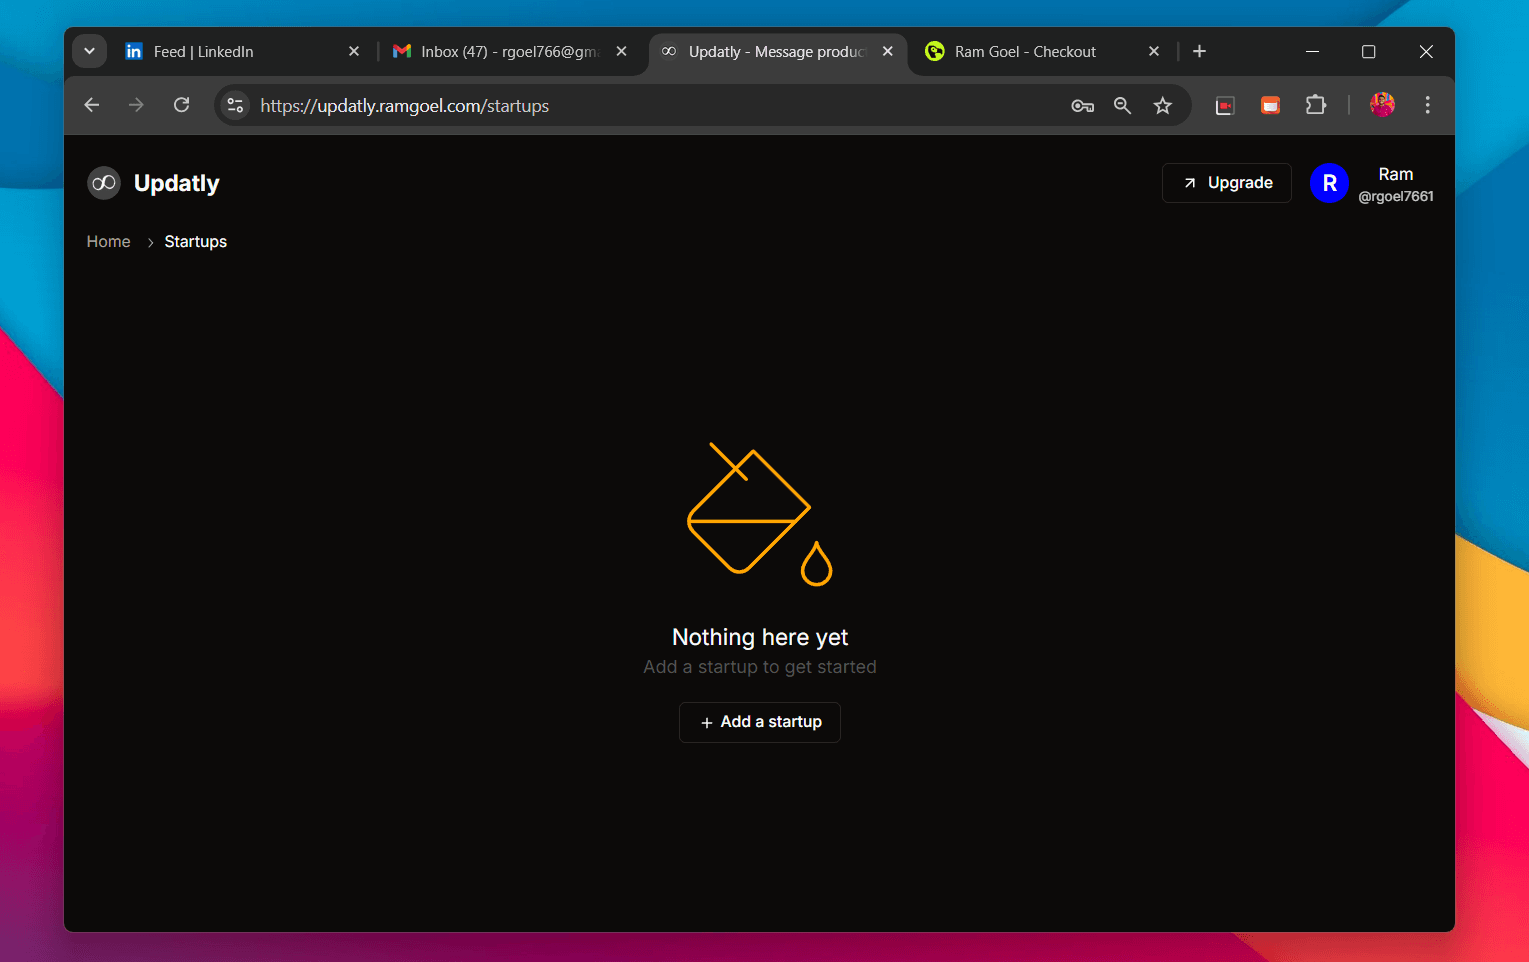Expand the tab search dropdown arrow
Image resolution: width=1529 pixels, height=962 pixels.
coord(90,52)
